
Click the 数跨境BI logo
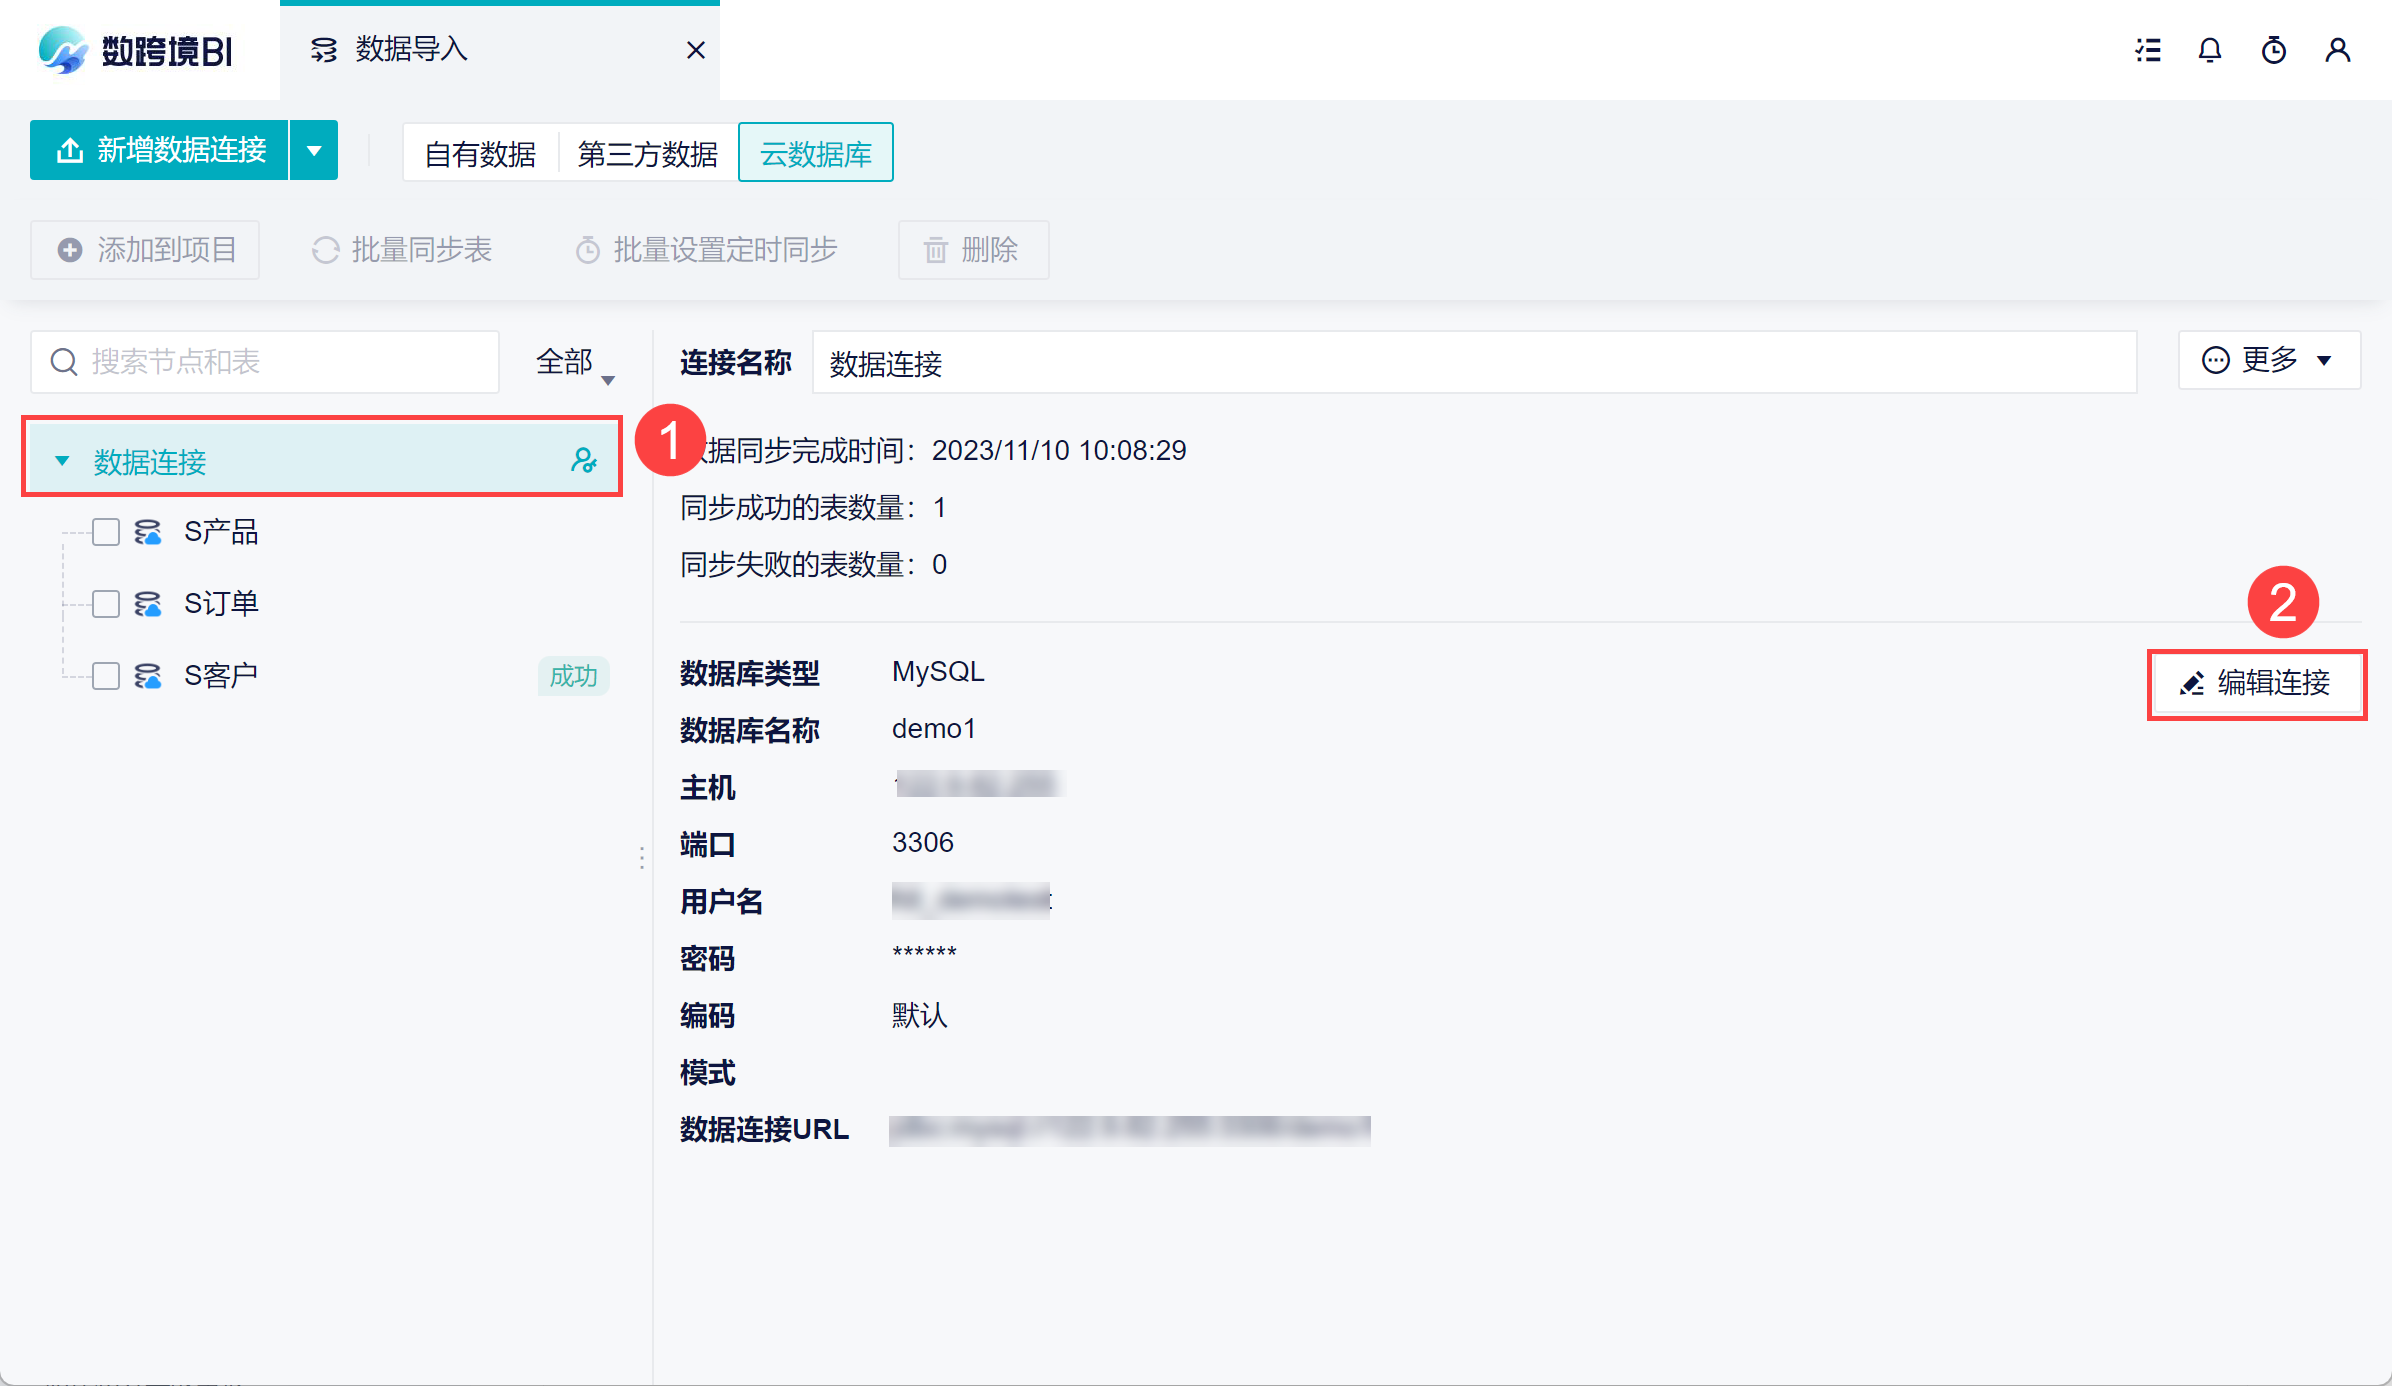[135, 50]
